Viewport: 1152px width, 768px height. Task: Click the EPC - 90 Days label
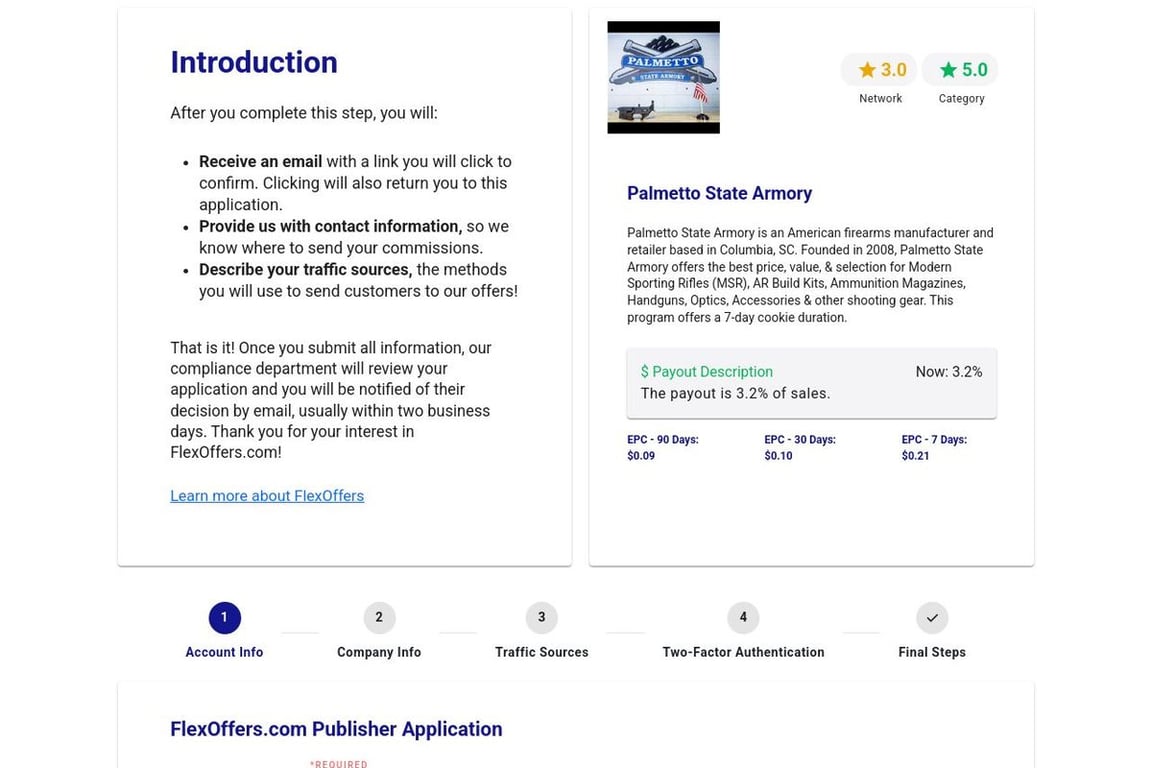point(663,439)
